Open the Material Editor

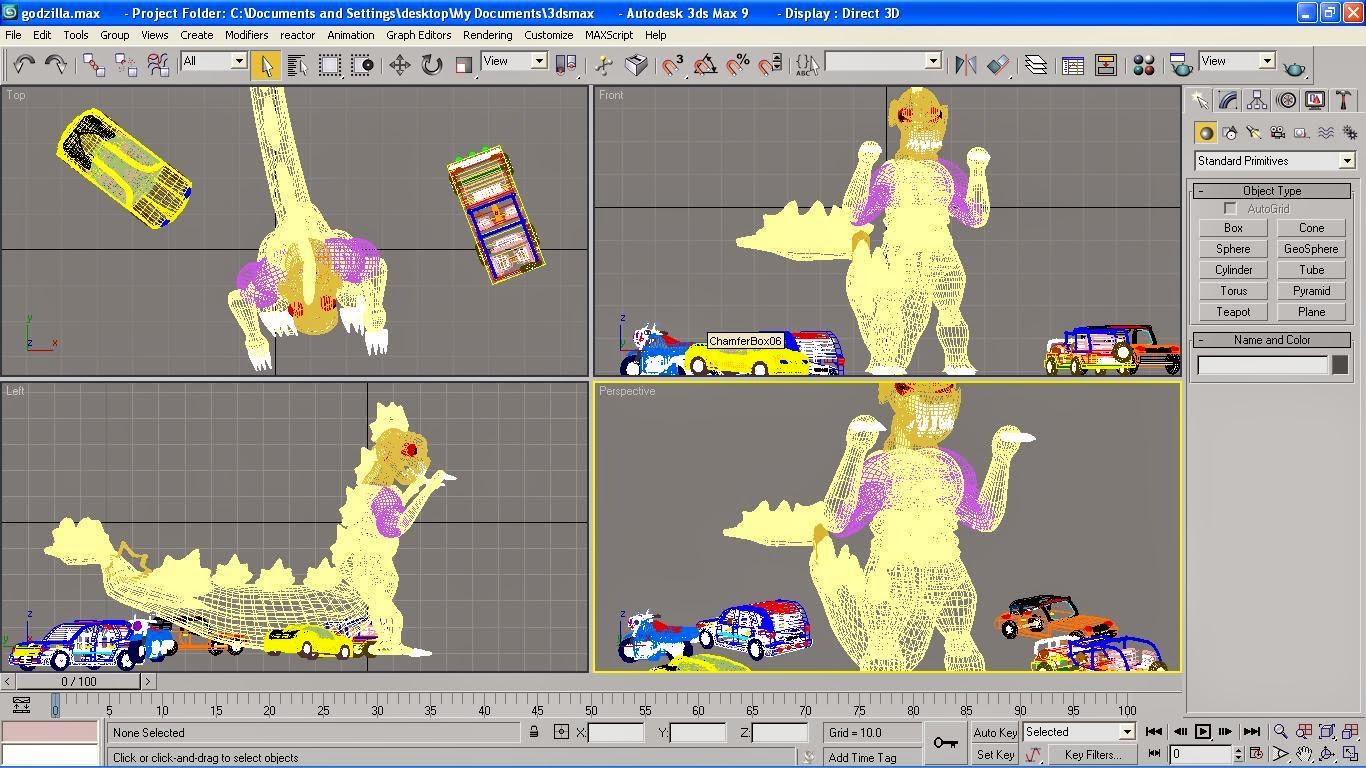point(1144,65)
